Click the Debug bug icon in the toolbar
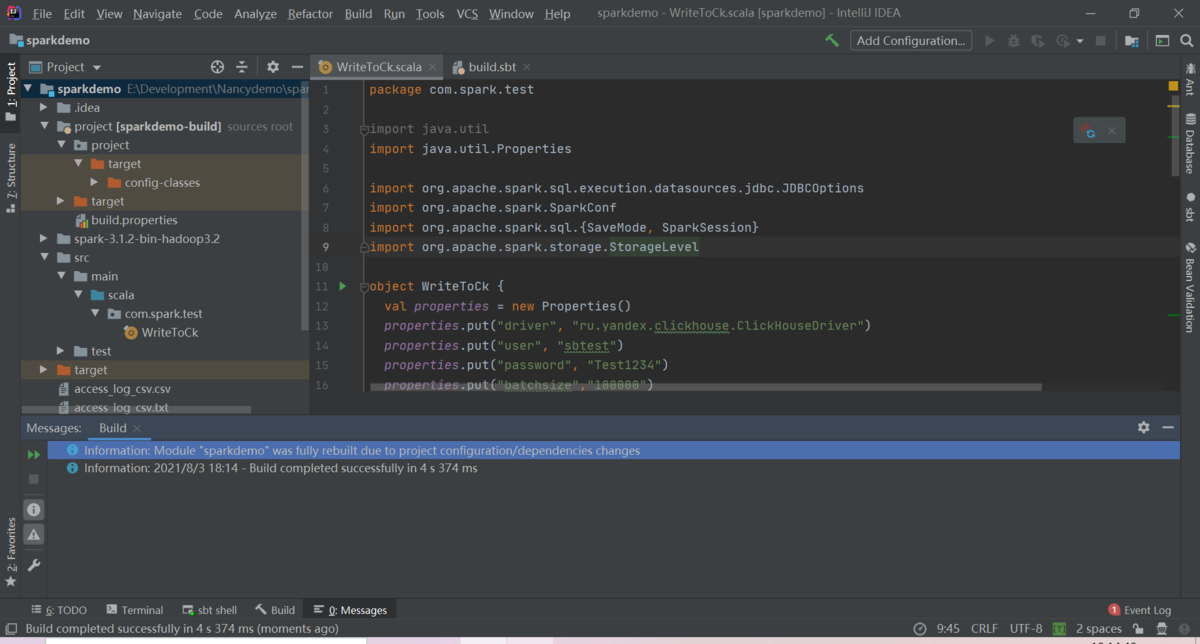Image resolution: width=1200 pixels, height=644 pixels. click(1014, 41)
